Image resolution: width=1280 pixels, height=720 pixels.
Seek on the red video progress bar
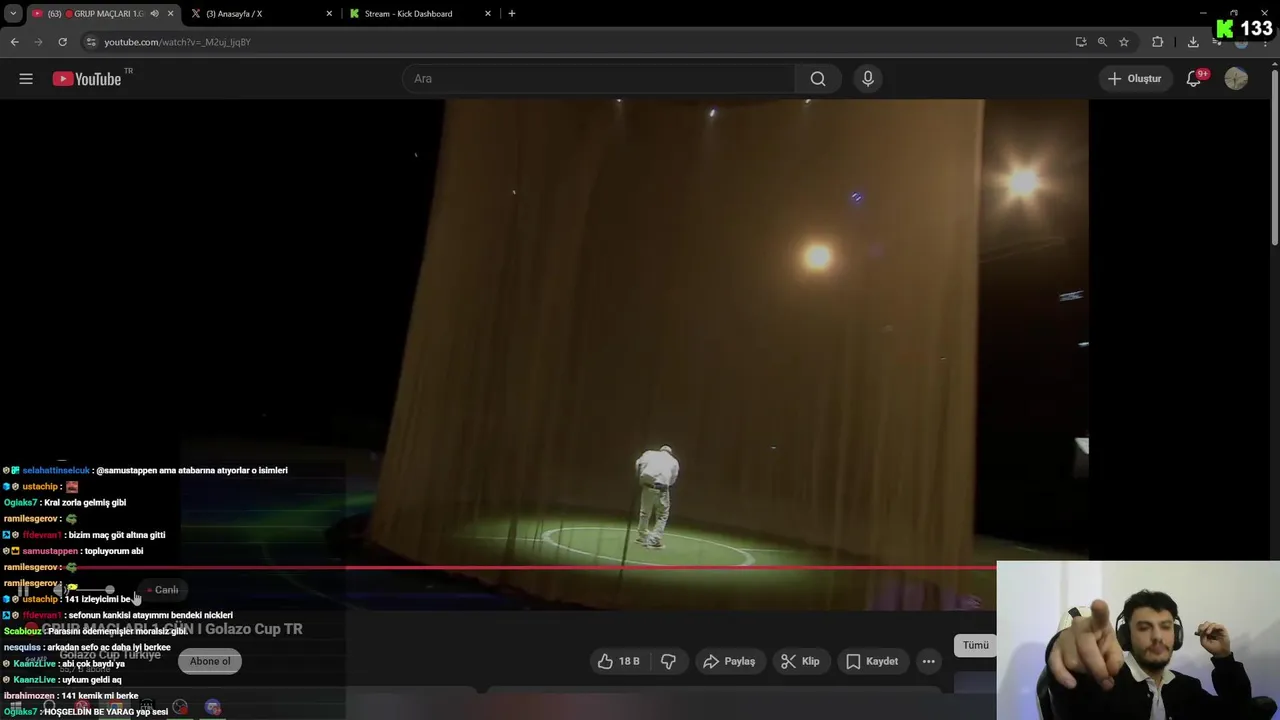[498, 567]
